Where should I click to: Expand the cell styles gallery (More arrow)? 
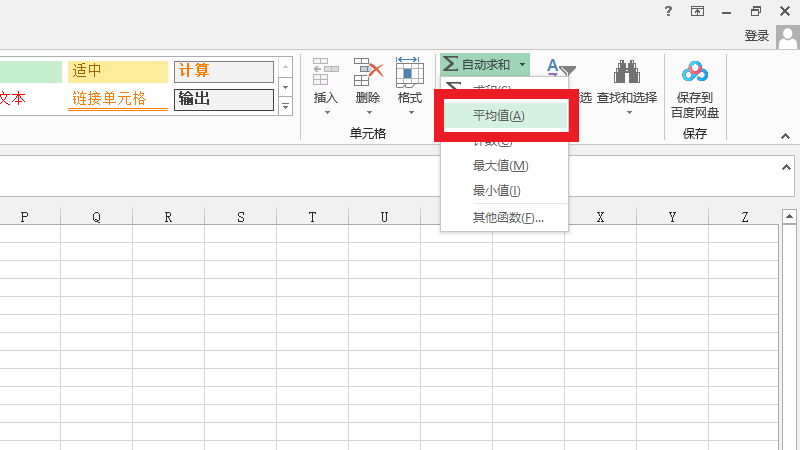point(285,105)
